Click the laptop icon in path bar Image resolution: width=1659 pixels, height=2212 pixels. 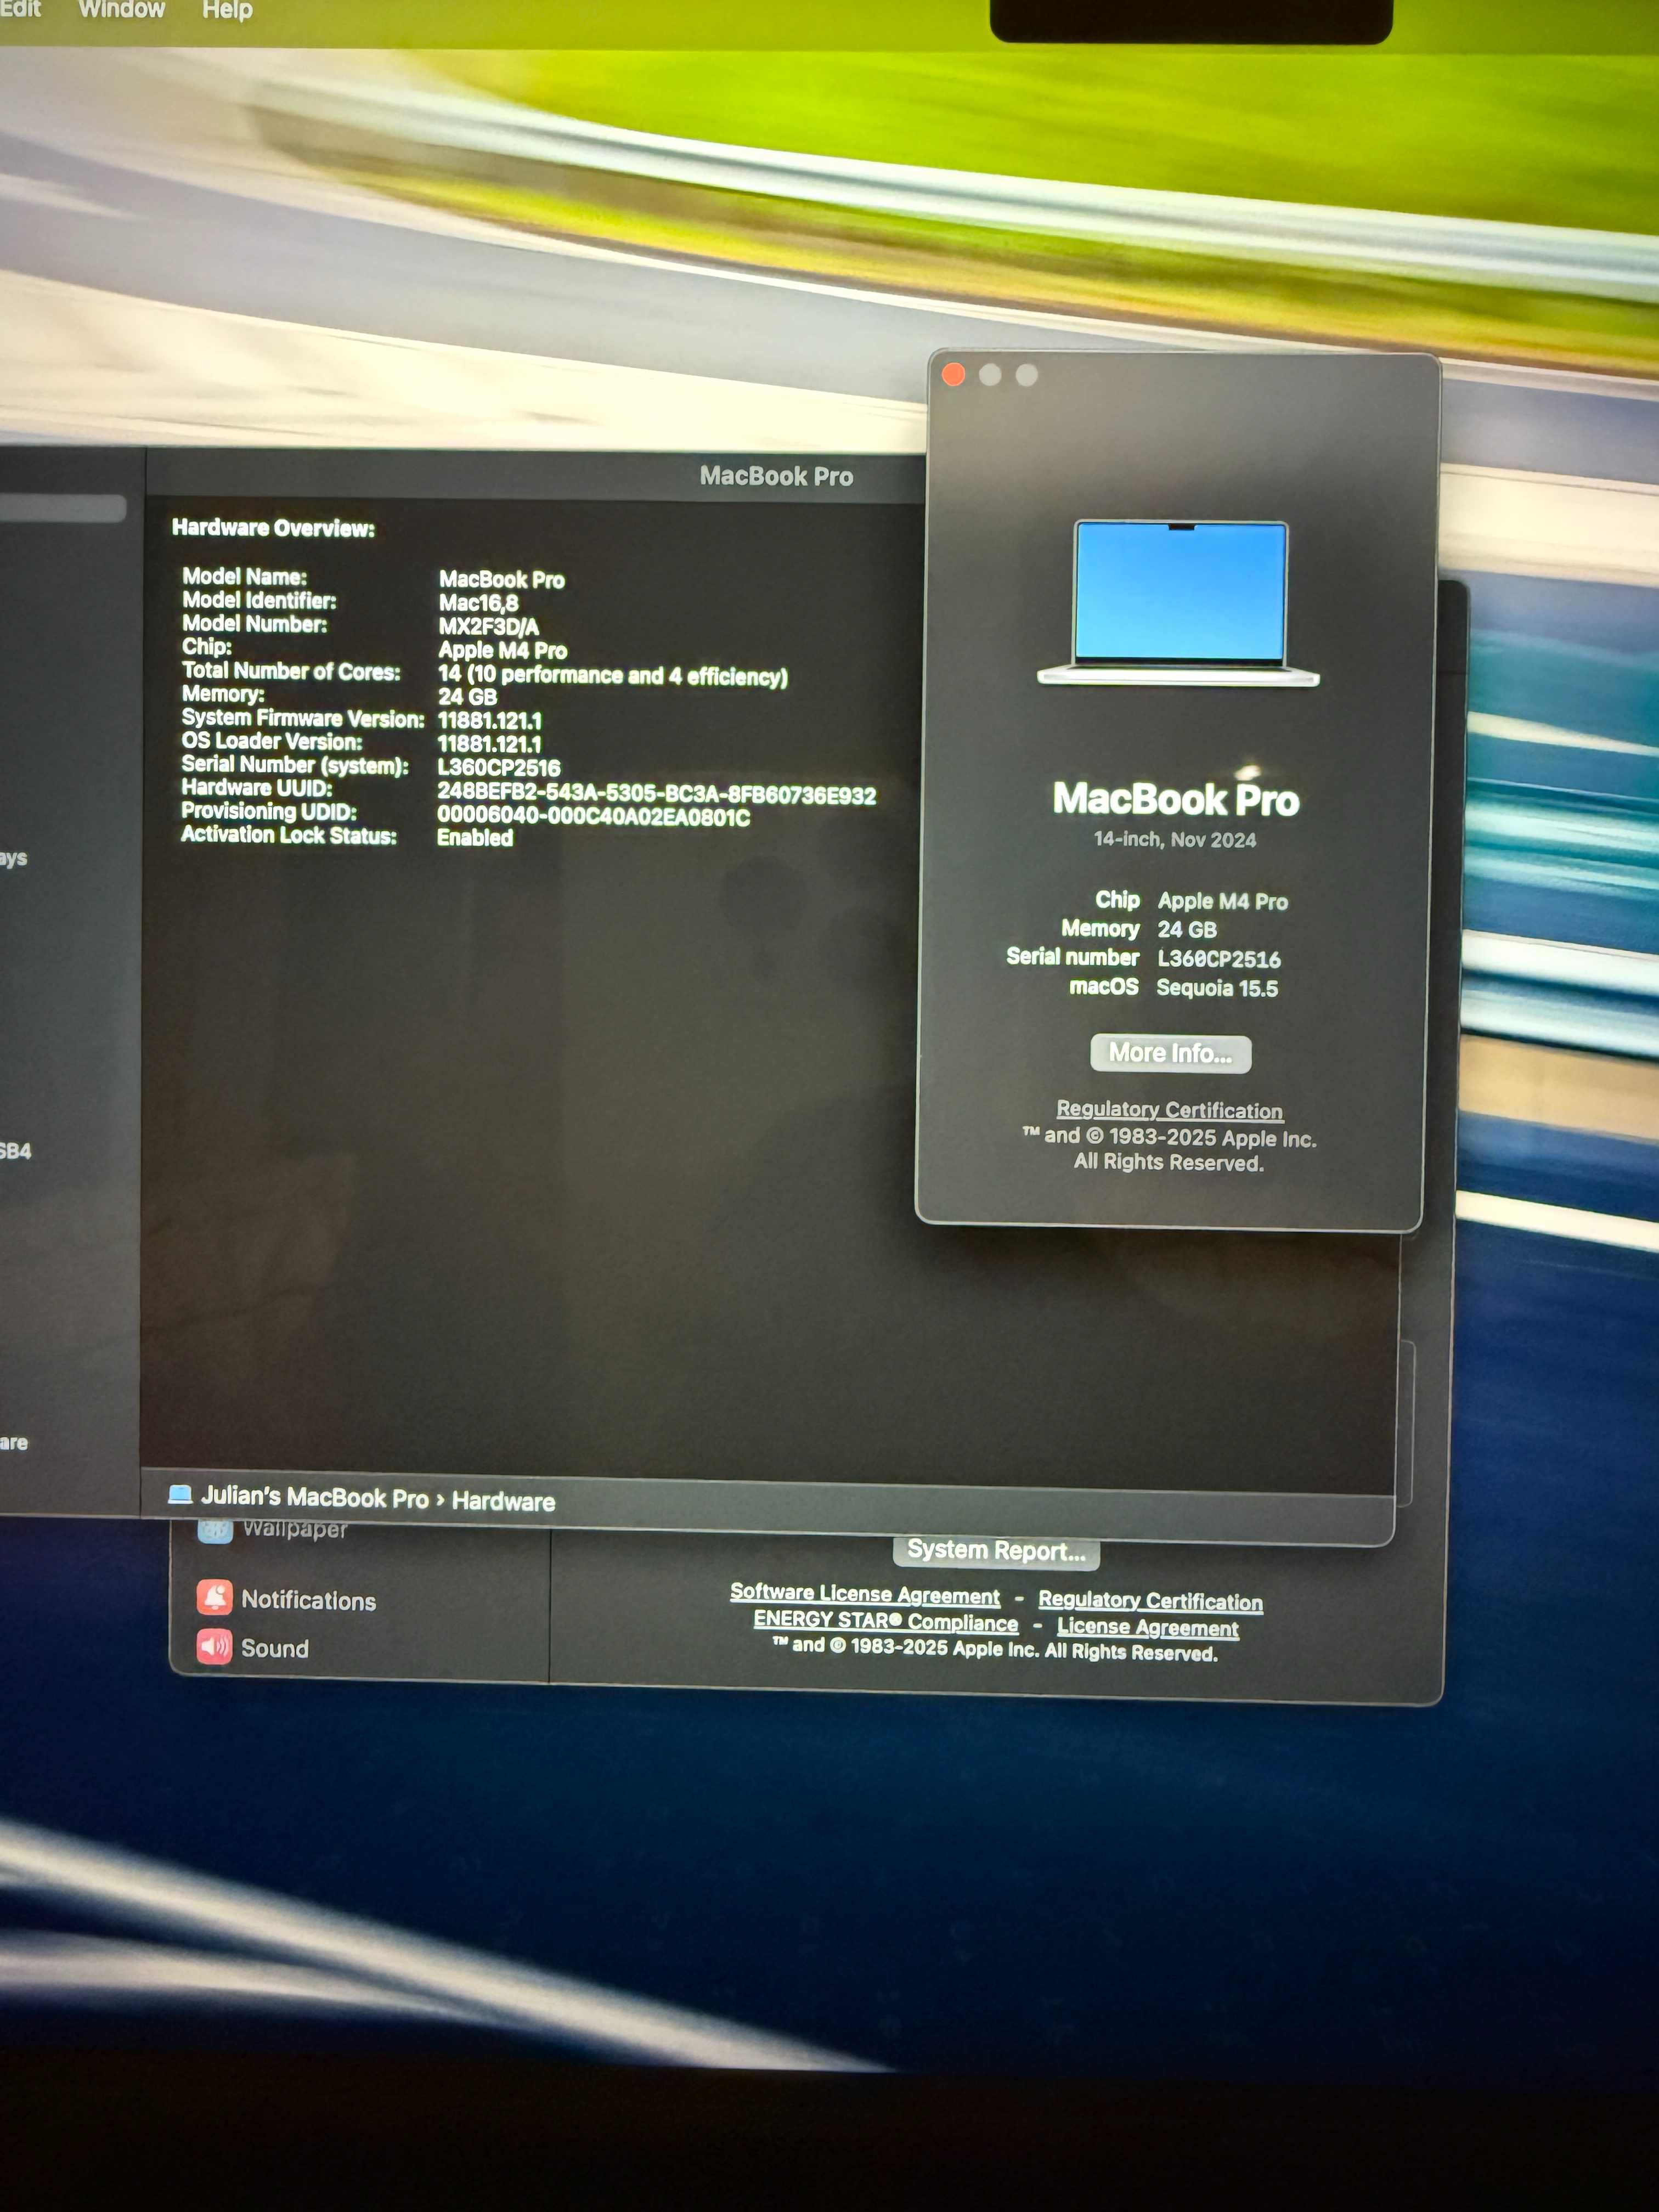[180, 1494]
